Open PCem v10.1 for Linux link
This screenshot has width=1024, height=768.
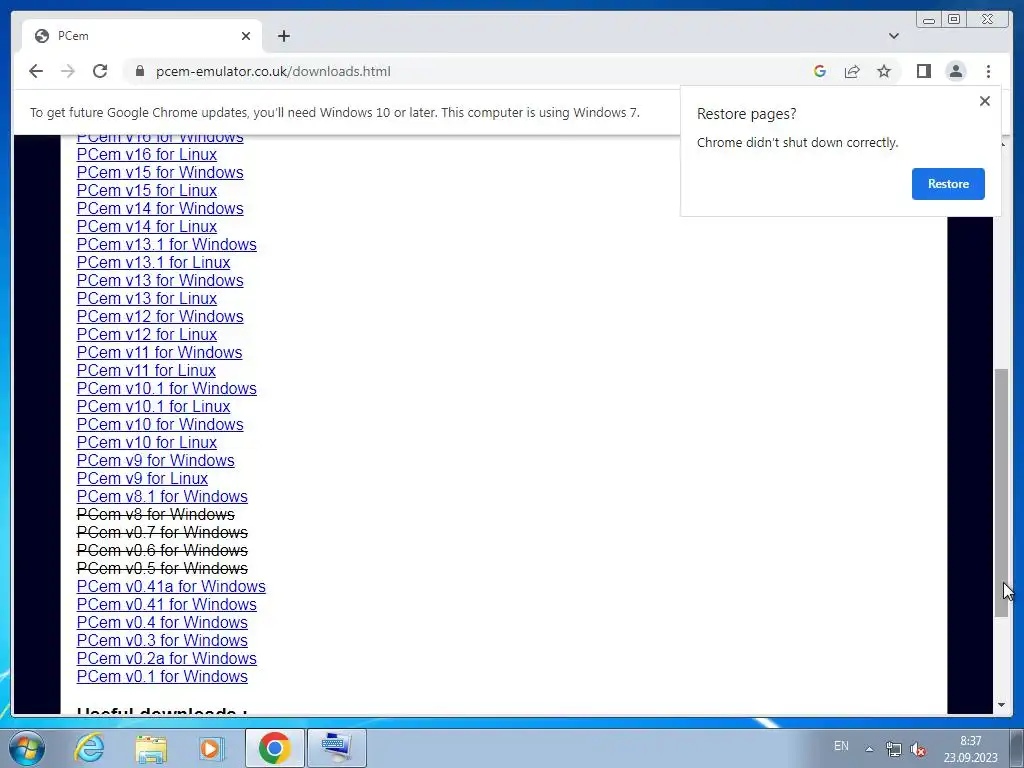[x=153, y=406]
